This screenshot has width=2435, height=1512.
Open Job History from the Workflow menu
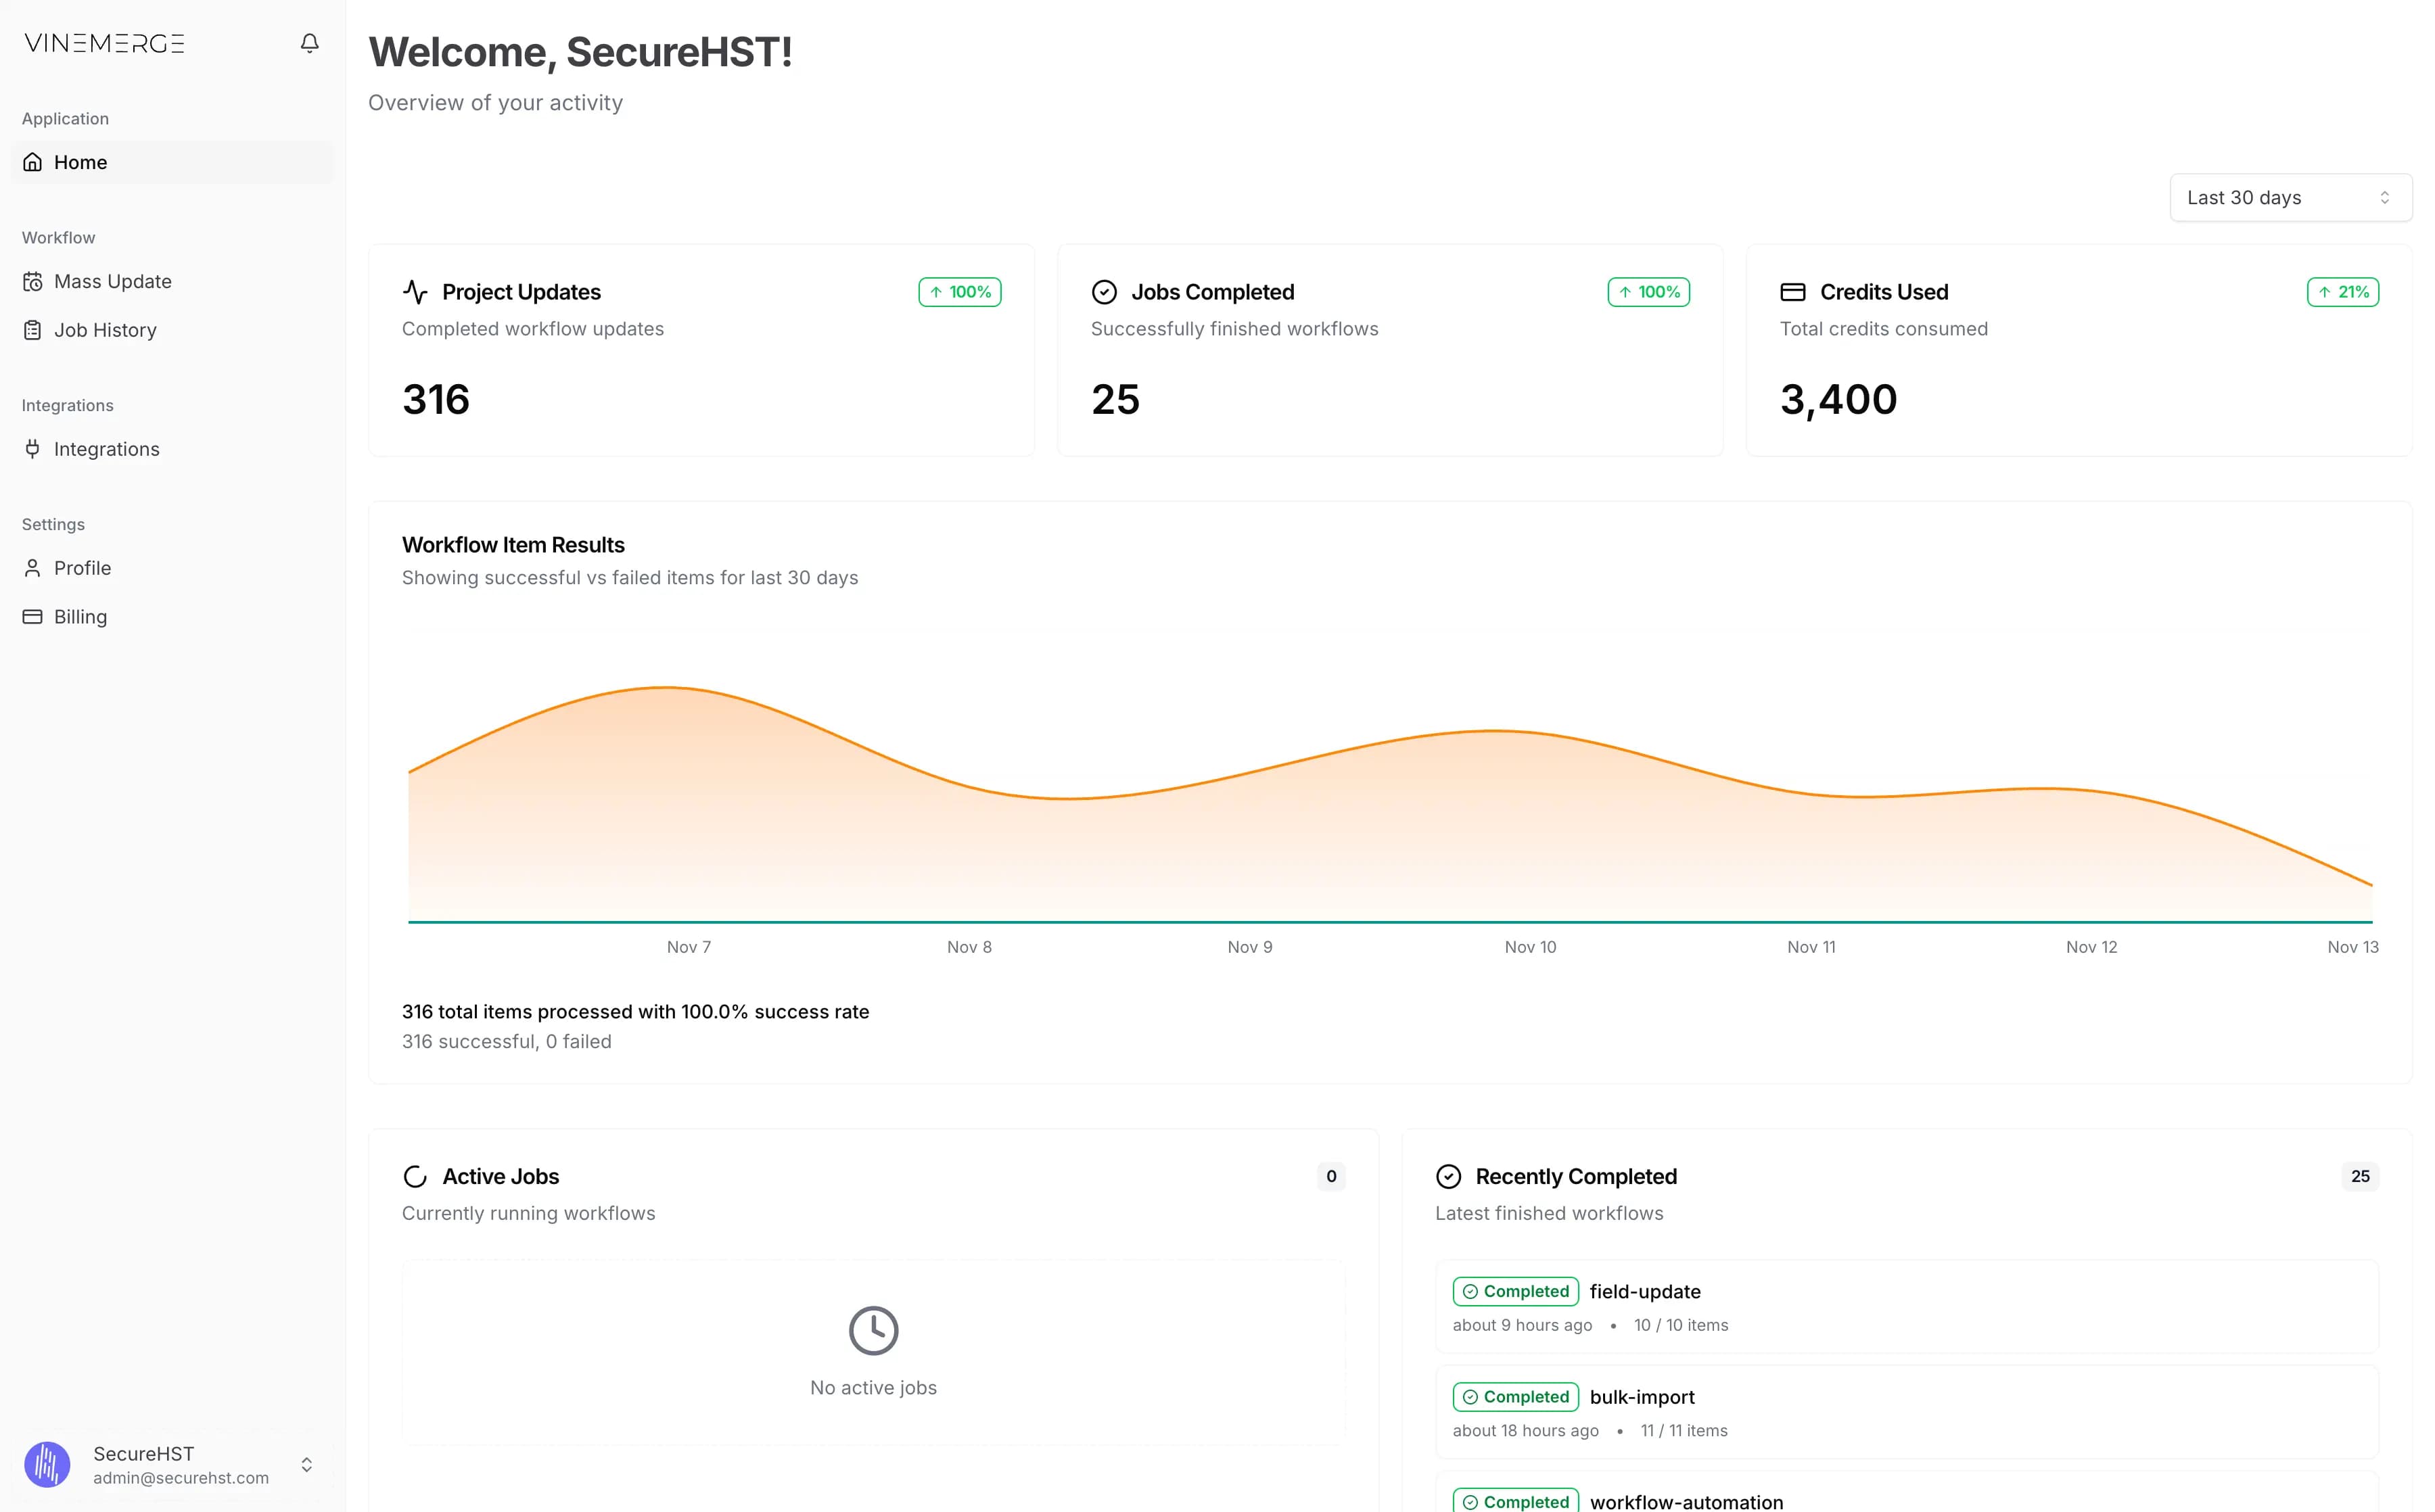pos(105,330)
